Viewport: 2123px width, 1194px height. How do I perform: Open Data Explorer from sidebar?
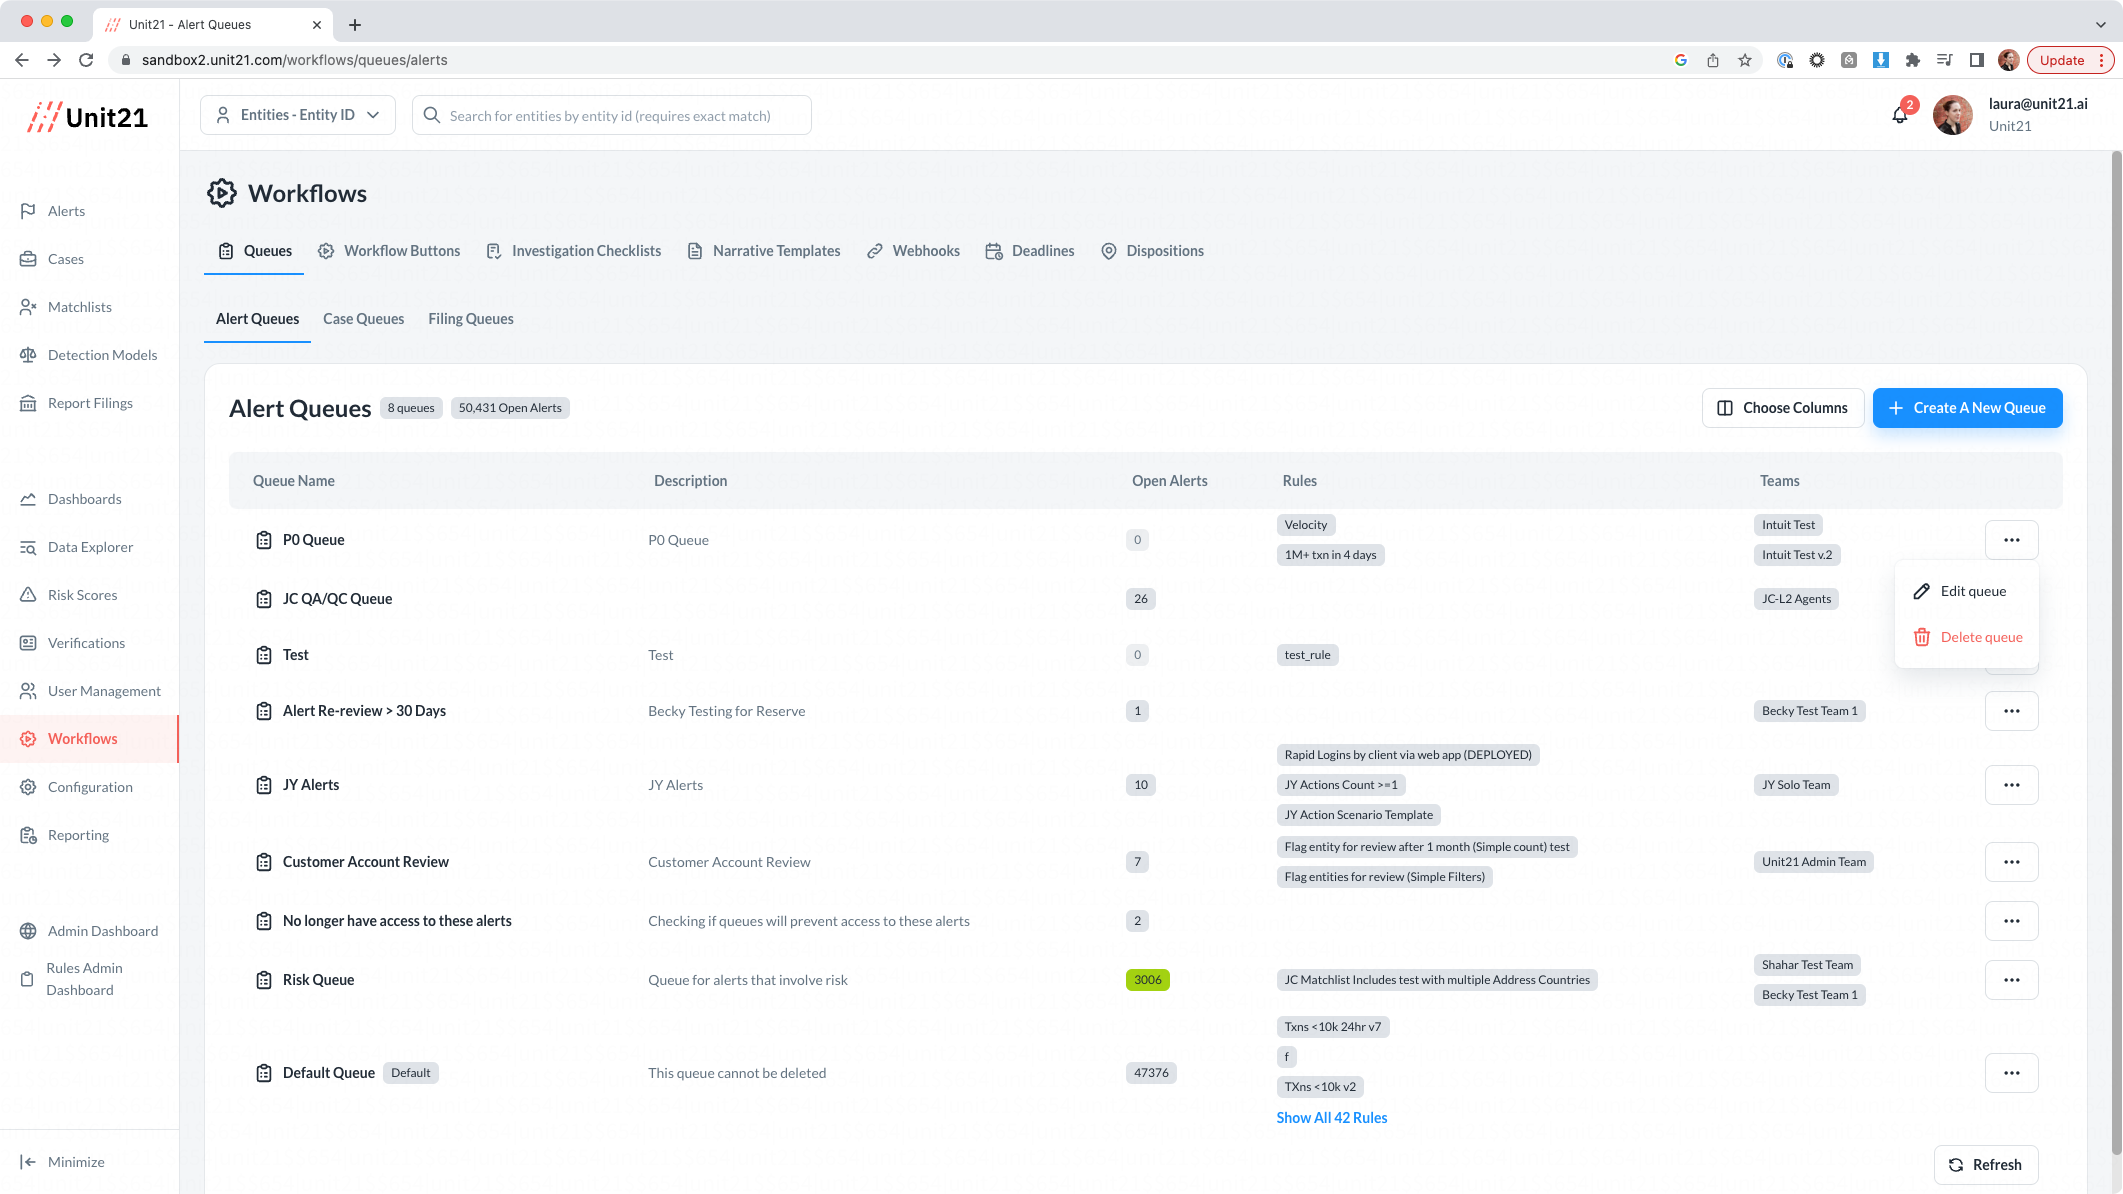pyautogui.click(x=90, y=547)
